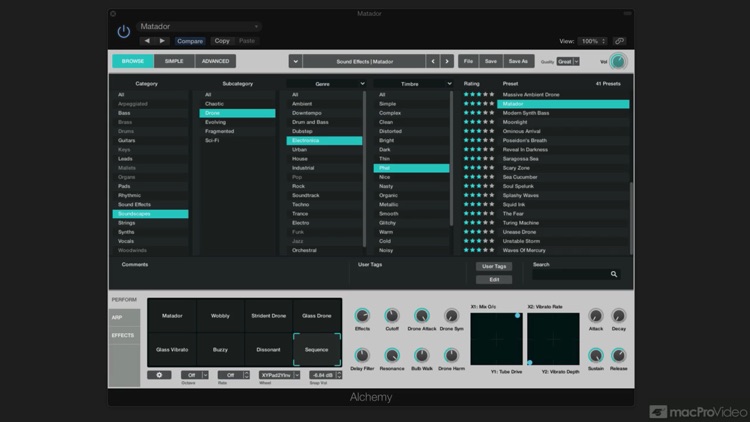750x422 pixels.
Task: Load next preset with right chevron
Action: click(447, 61)
